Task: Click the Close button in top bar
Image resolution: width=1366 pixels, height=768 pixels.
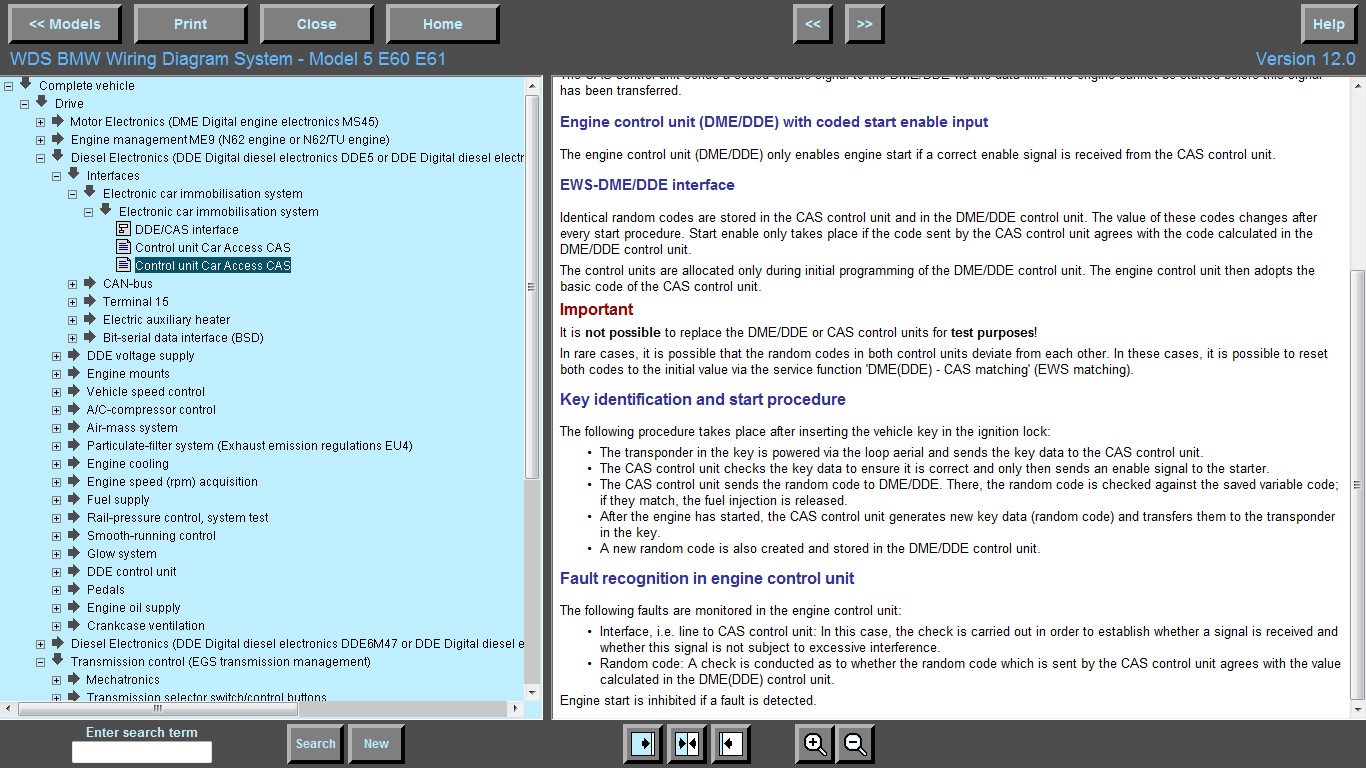Action: tap(316, 24)
